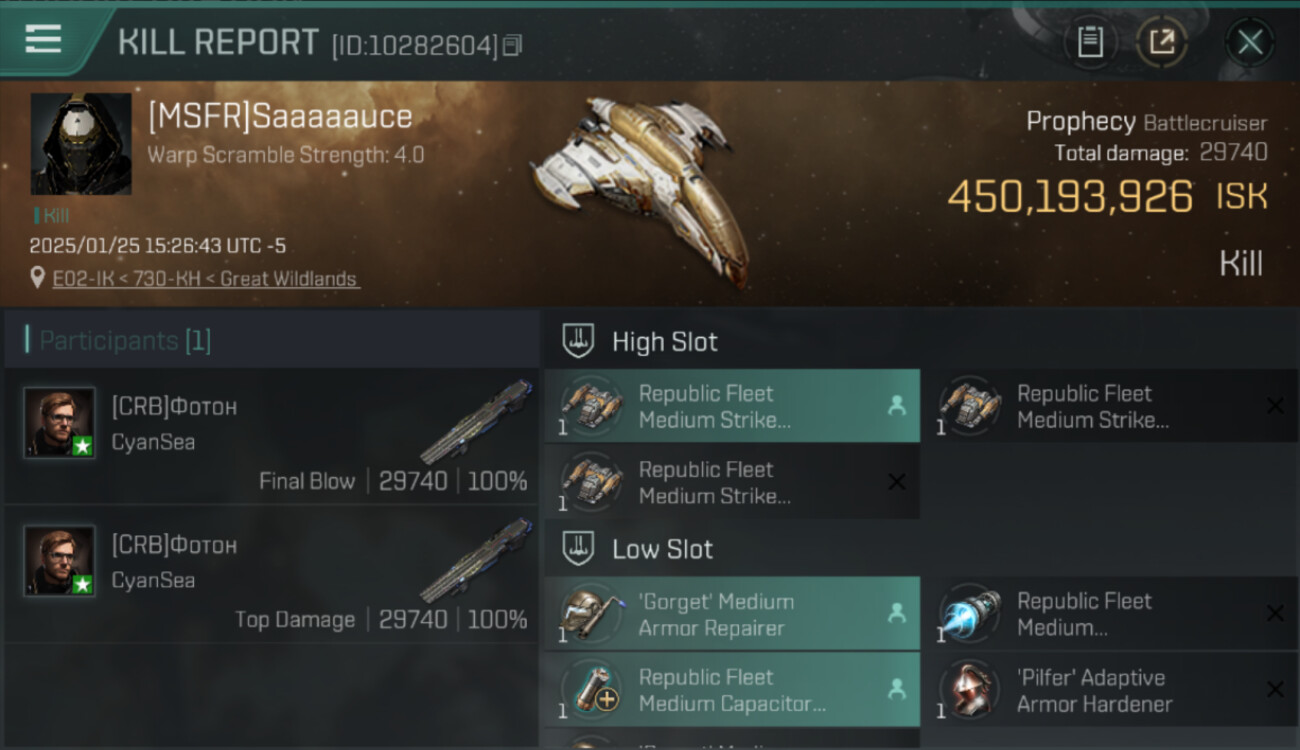Open the 'Gorget' Medium Armor Repairer
The width and height of the screenshot is (1300, 750).
coord(732,614)
